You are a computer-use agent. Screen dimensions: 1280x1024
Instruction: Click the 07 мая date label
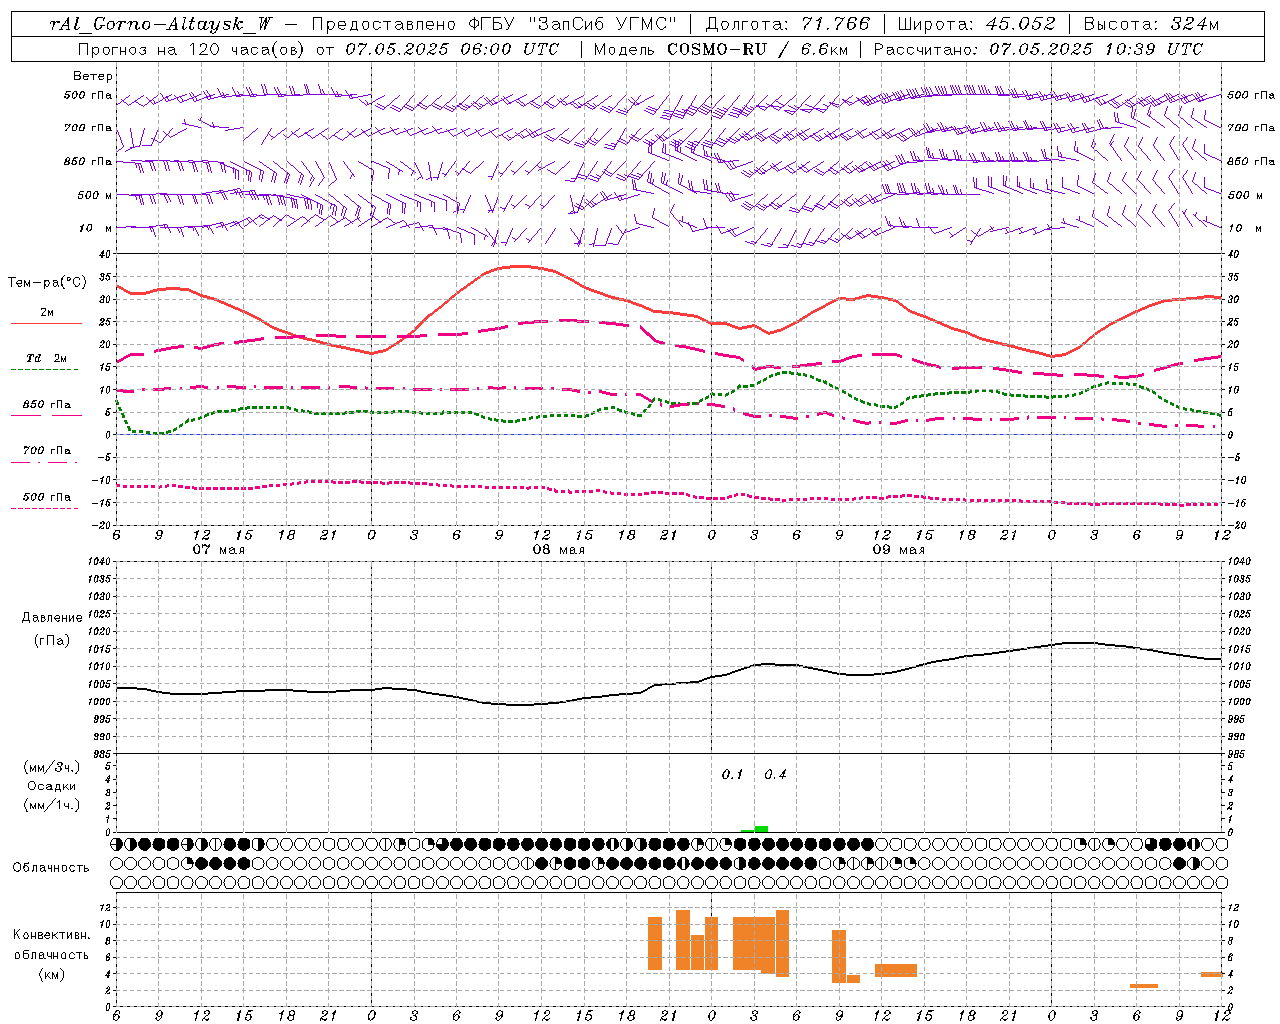(x=218, y=550)
